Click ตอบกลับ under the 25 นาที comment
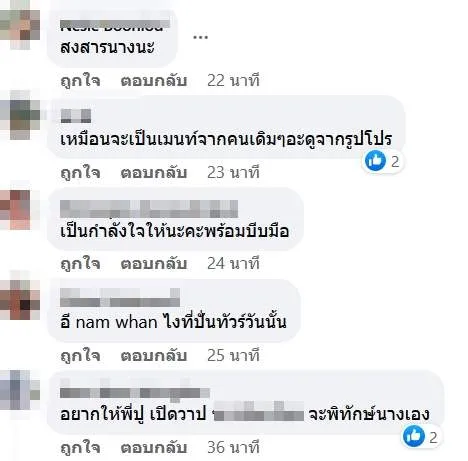 click(154, 356)
